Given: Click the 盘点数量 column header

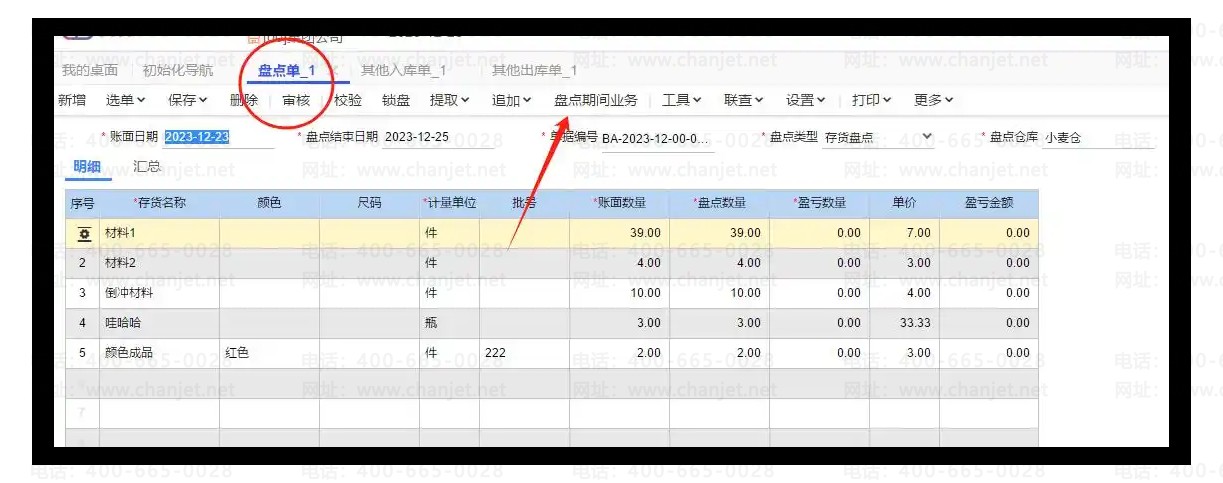Looking at the screenshot, I should point(719,203).
